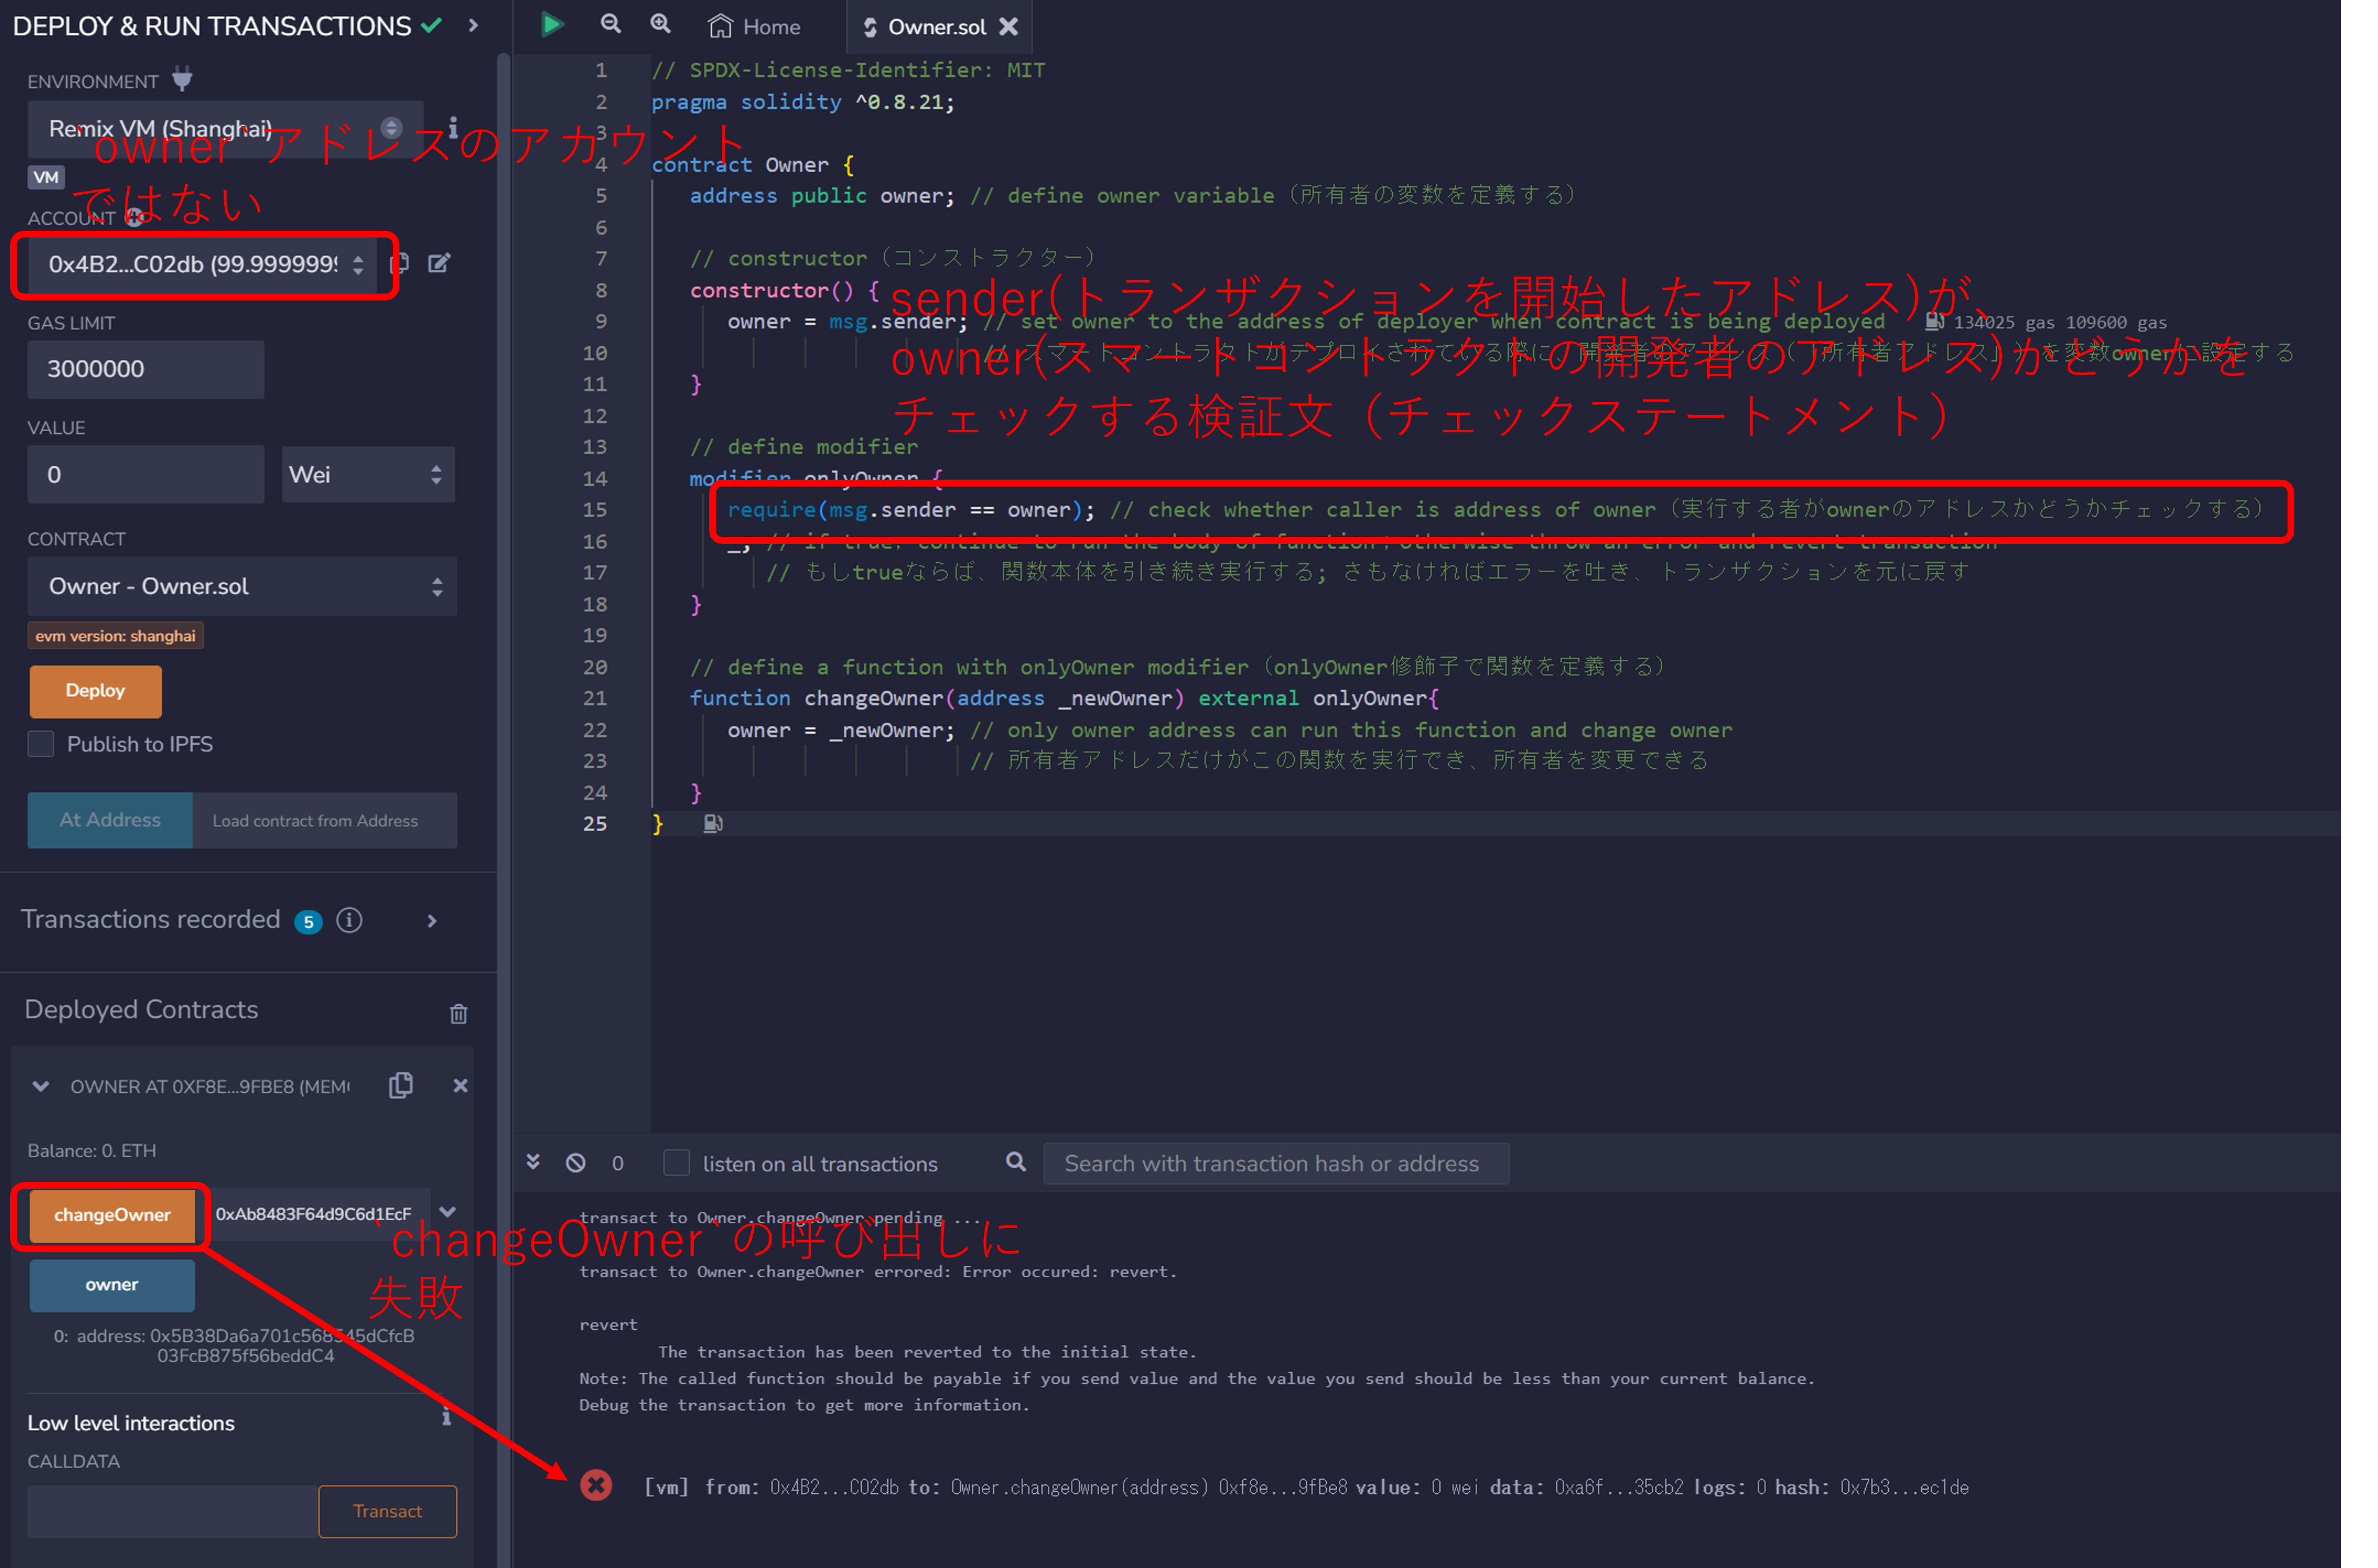Click the red error icon of the failed transaction
Image resolution: width=2378 pixels, height=1568 pixels.
tap(597, 1486)
